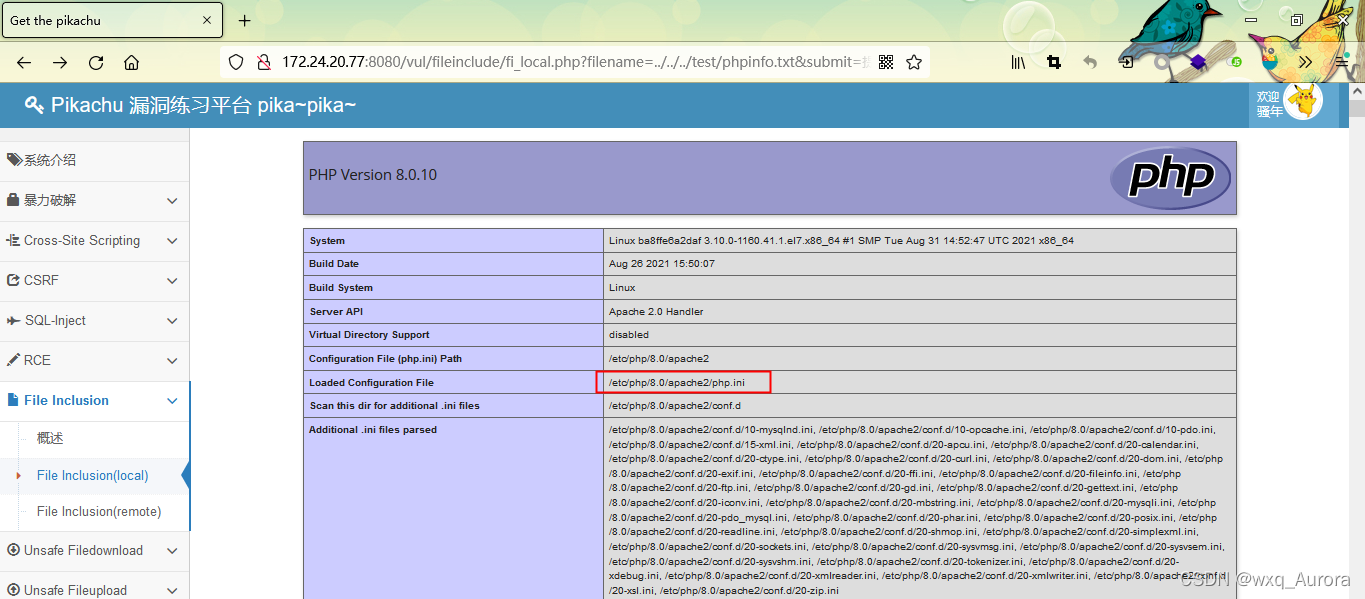Viewport: 1365px width, 599px height.
Task: Click the 'Pikachu 漏洞练习平台 pika~pika~' title
Action: 203,105
